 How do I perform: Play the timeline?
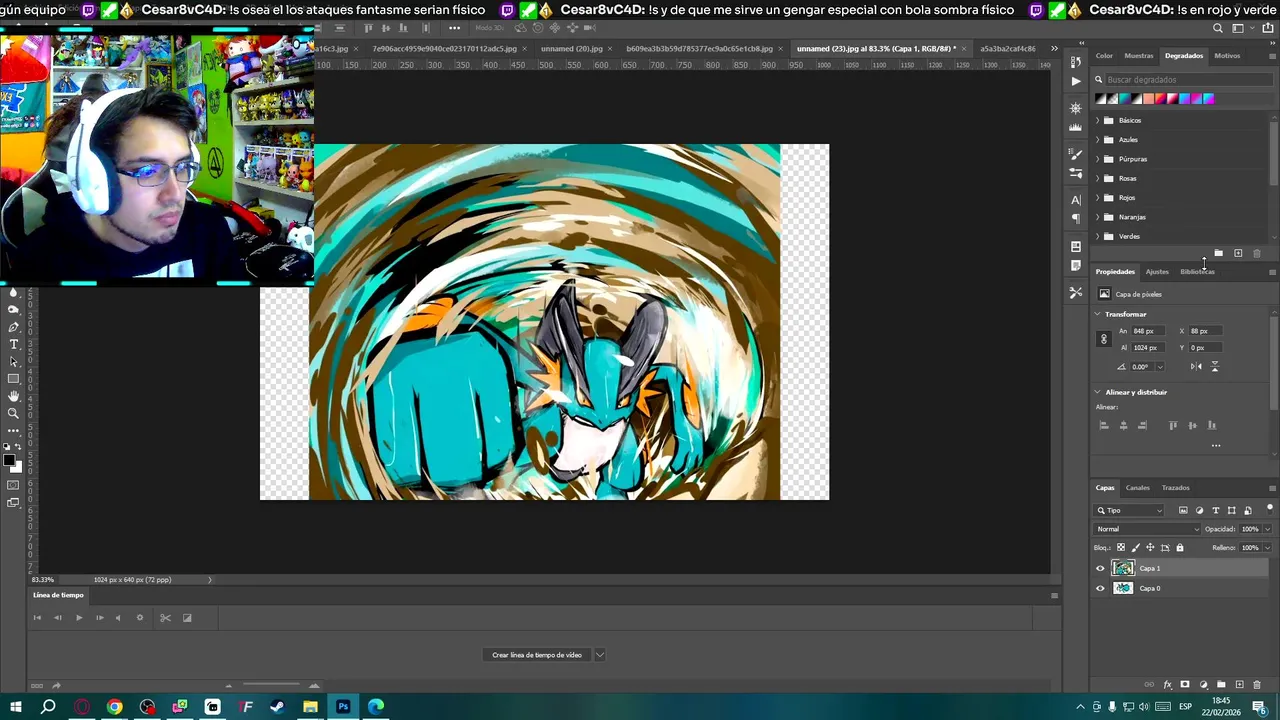pos(78,618)
